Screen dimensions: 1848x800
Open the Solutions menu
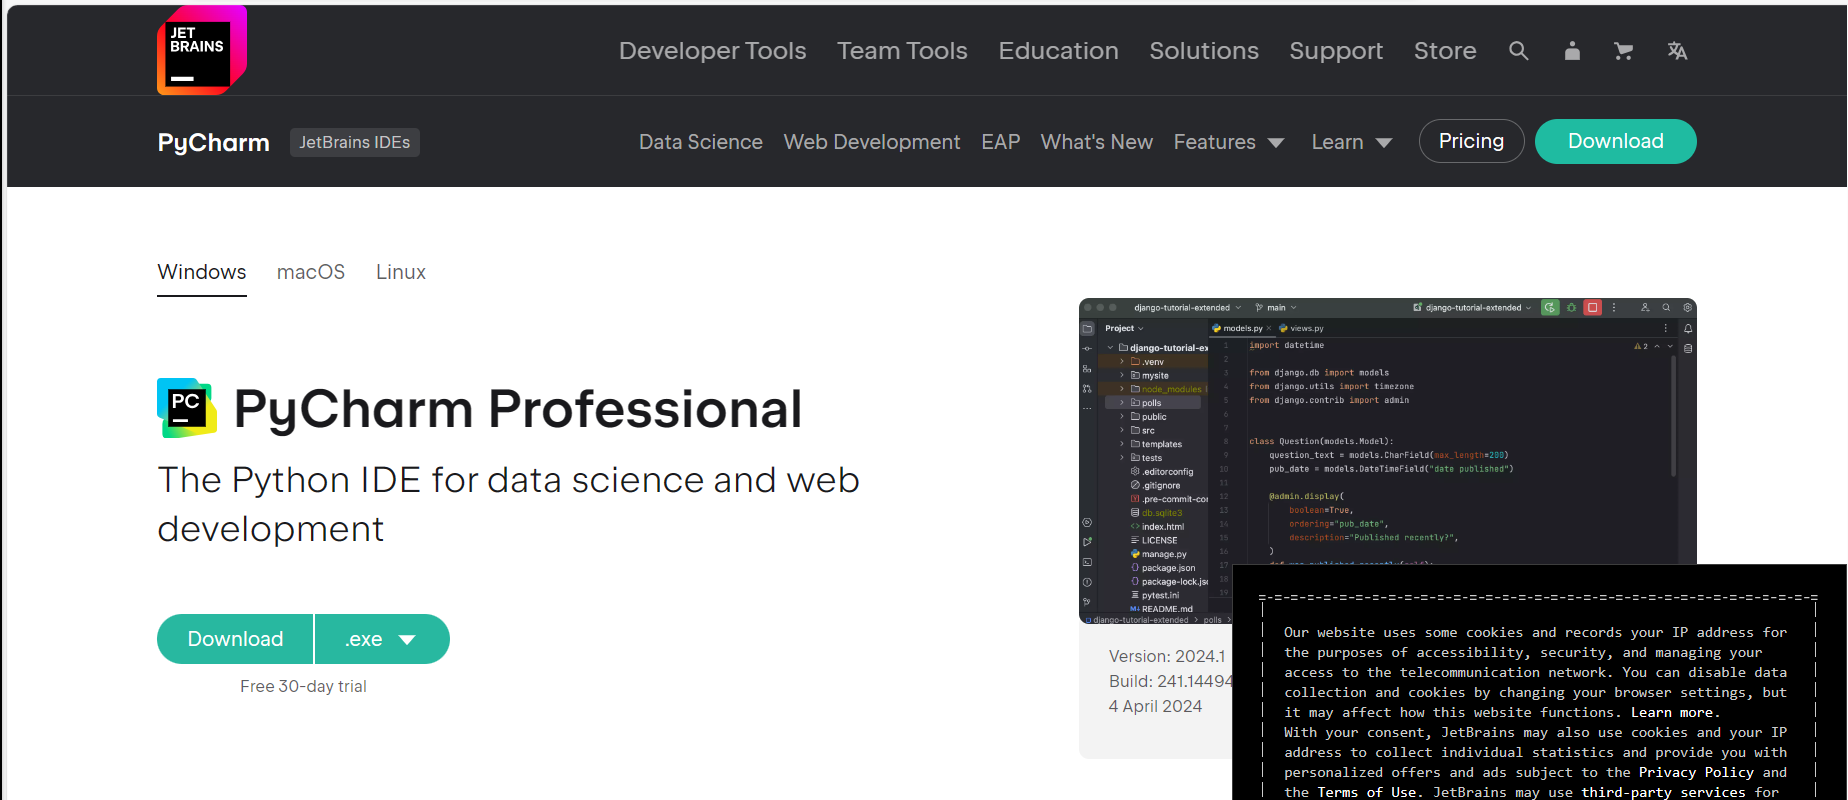coord(1204,51)
